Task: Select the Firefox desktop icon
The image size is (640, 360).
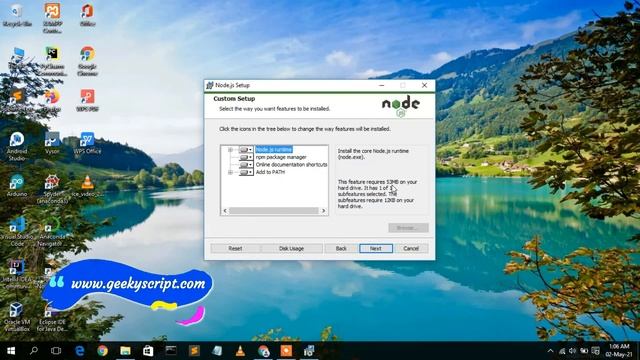Action: tap(52, 100)
